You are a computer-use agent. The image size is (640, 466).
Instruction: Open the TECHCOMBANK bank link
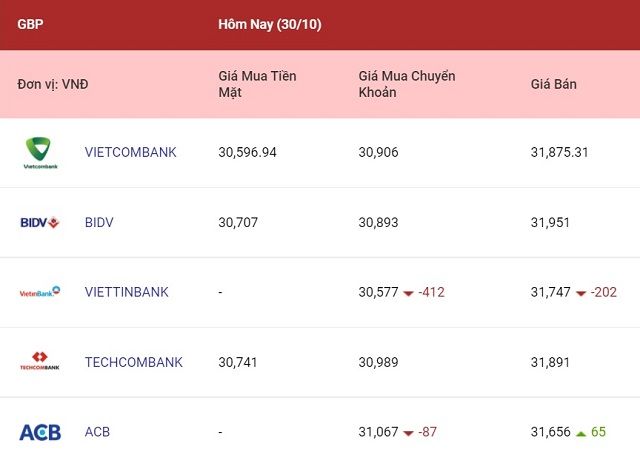click(x=133, y=362)
